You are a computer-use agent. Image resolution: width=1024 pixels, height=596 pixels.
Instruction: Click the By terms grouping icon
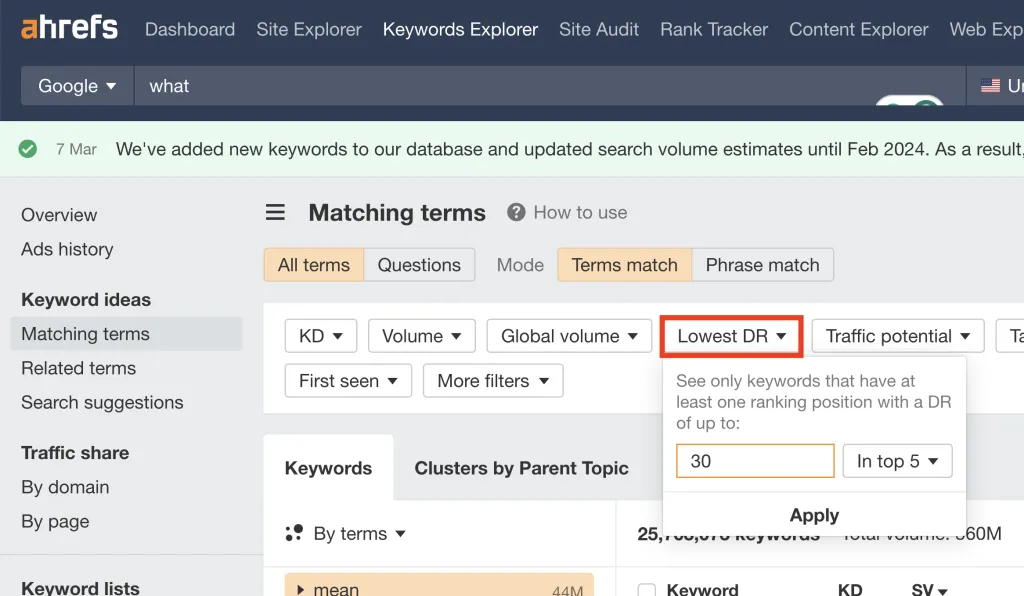click(x=294, y=534)
